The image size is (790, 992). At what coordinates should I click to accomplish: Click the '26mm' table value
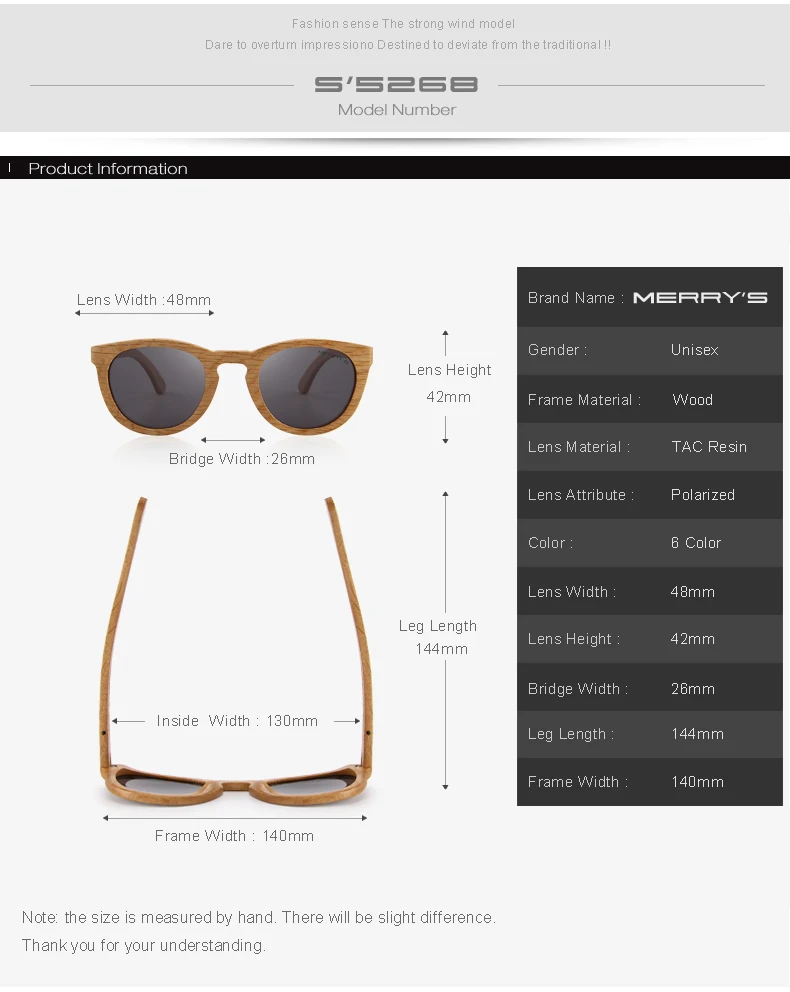(x=693, y=688)
